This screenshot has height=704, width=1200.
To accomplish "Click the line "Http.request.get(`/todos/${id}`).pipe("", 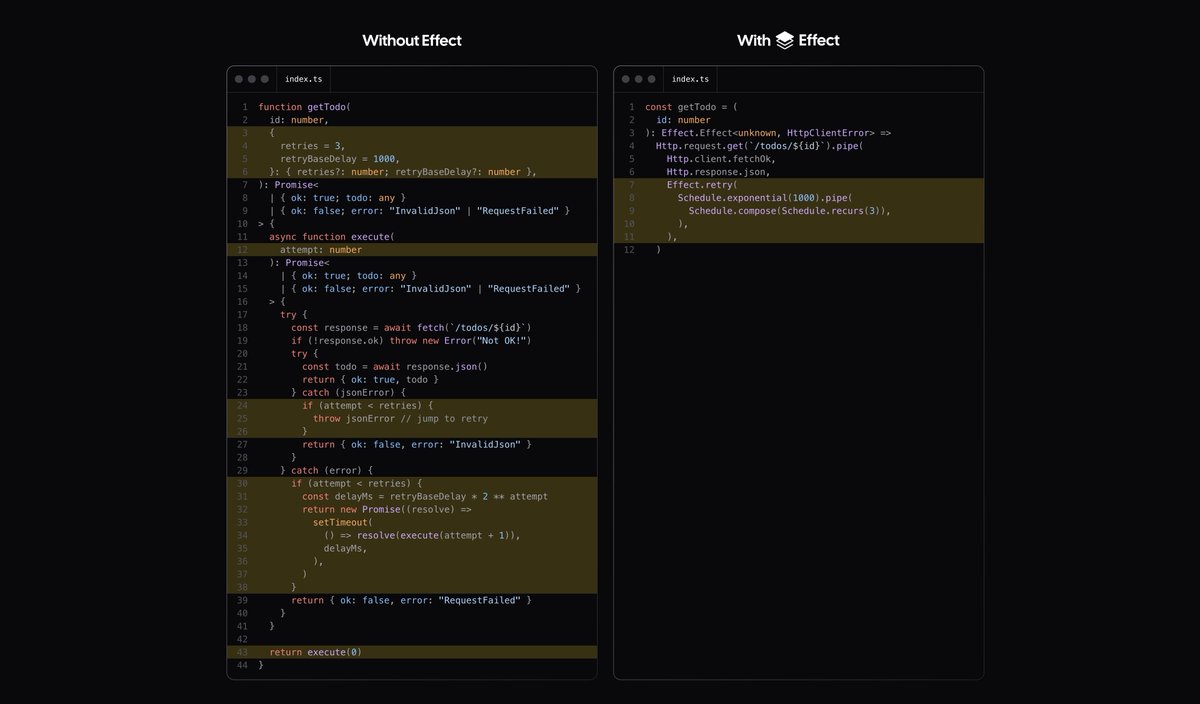I will [759, 146].
